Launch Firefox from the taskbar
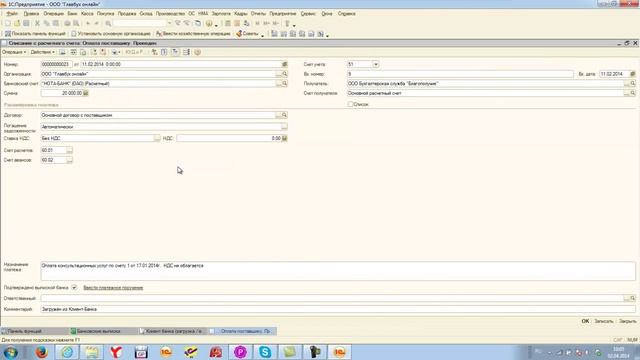This screenshot has height=360, width=640. [x=42, y=351]
